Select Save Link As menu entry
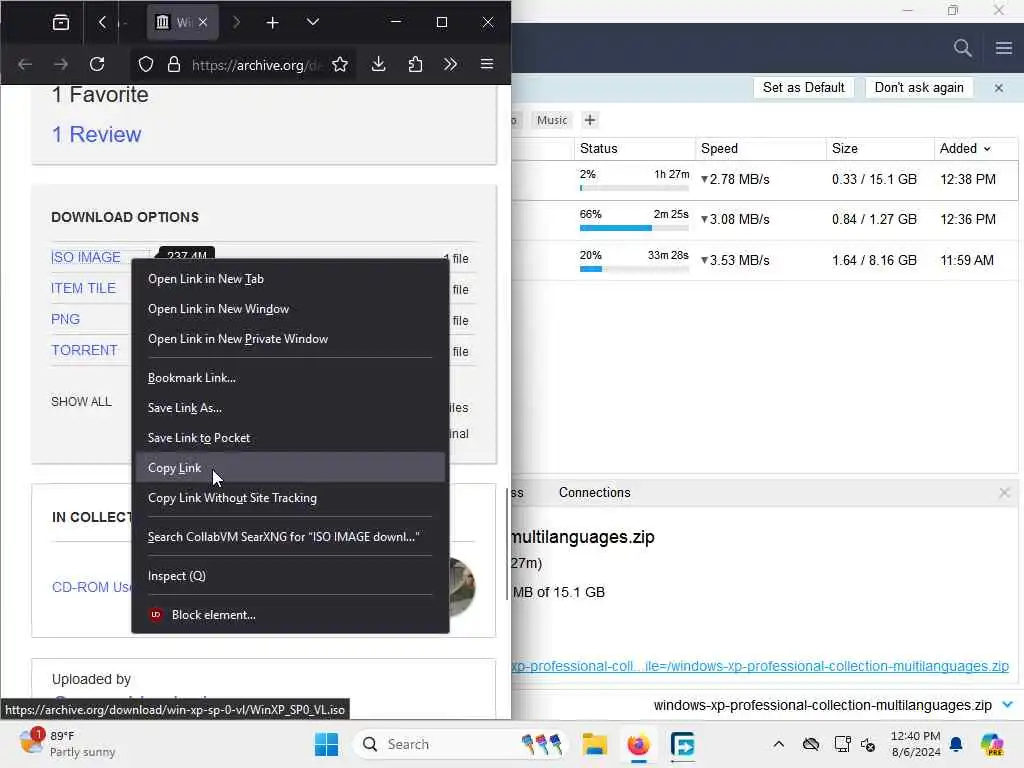 click(290, 408)
